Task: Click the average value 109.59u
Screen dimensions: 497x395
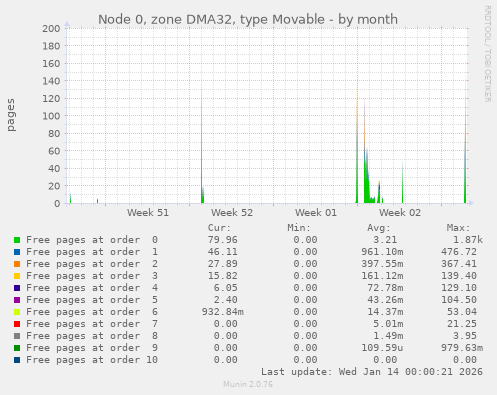Action: point(382,348)
